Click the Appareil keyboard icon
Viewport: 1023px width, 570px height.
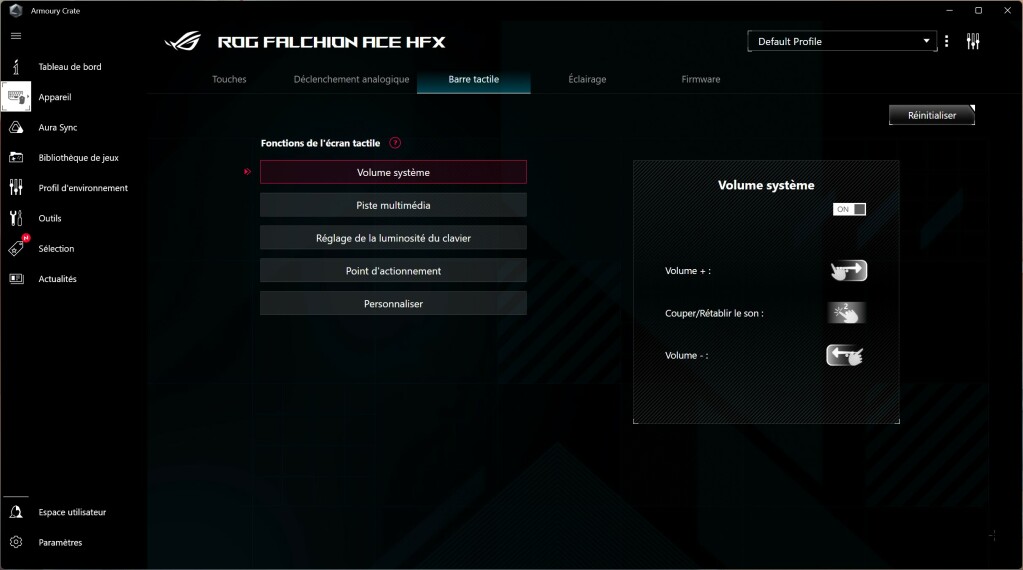[16, 97]
